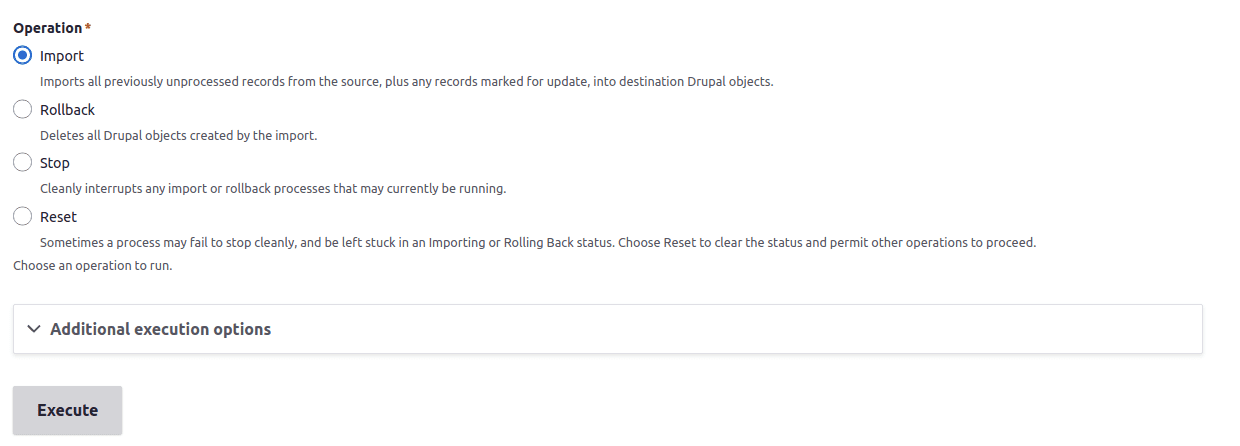1240x446 pixels.
Task: Click the "Rollback" label text
Action: click(x=67, y=109)
